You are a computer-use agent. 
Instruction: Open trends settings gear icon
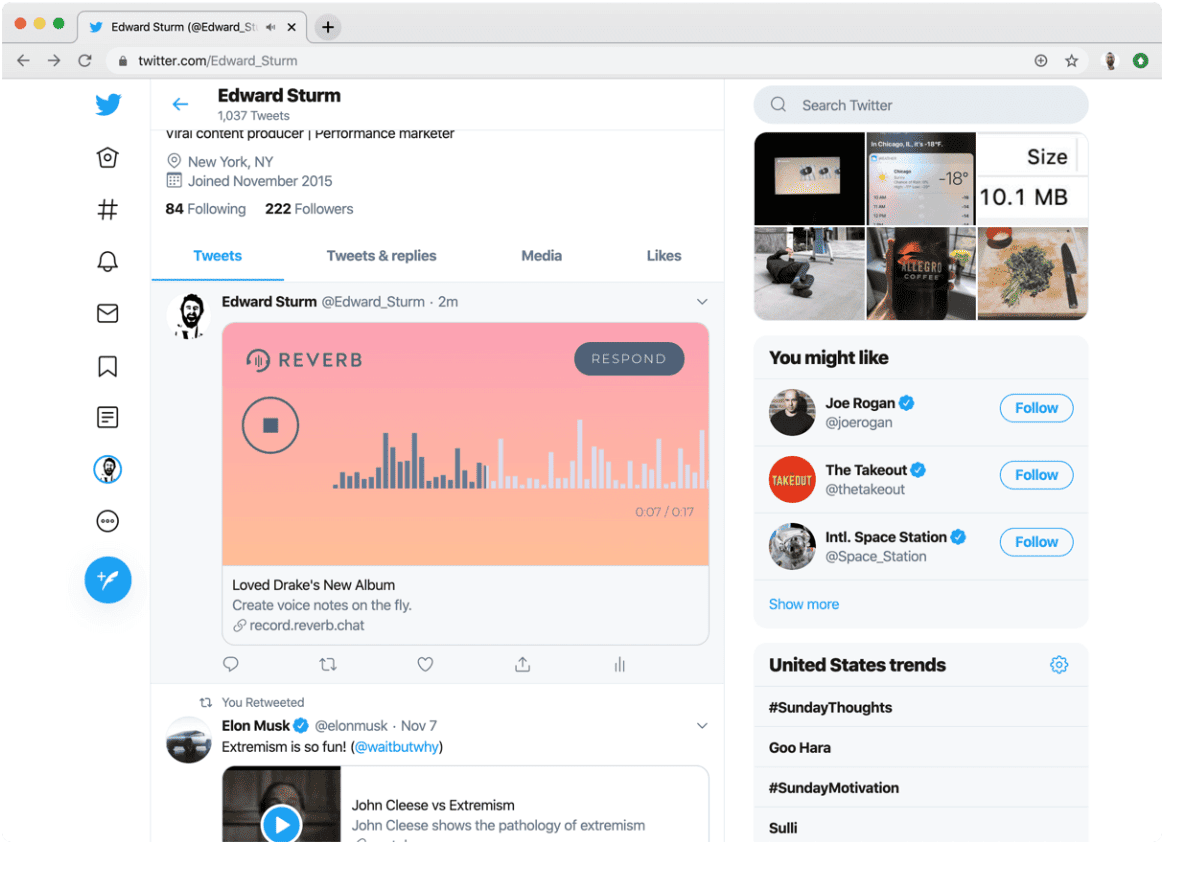point(1059,664)
